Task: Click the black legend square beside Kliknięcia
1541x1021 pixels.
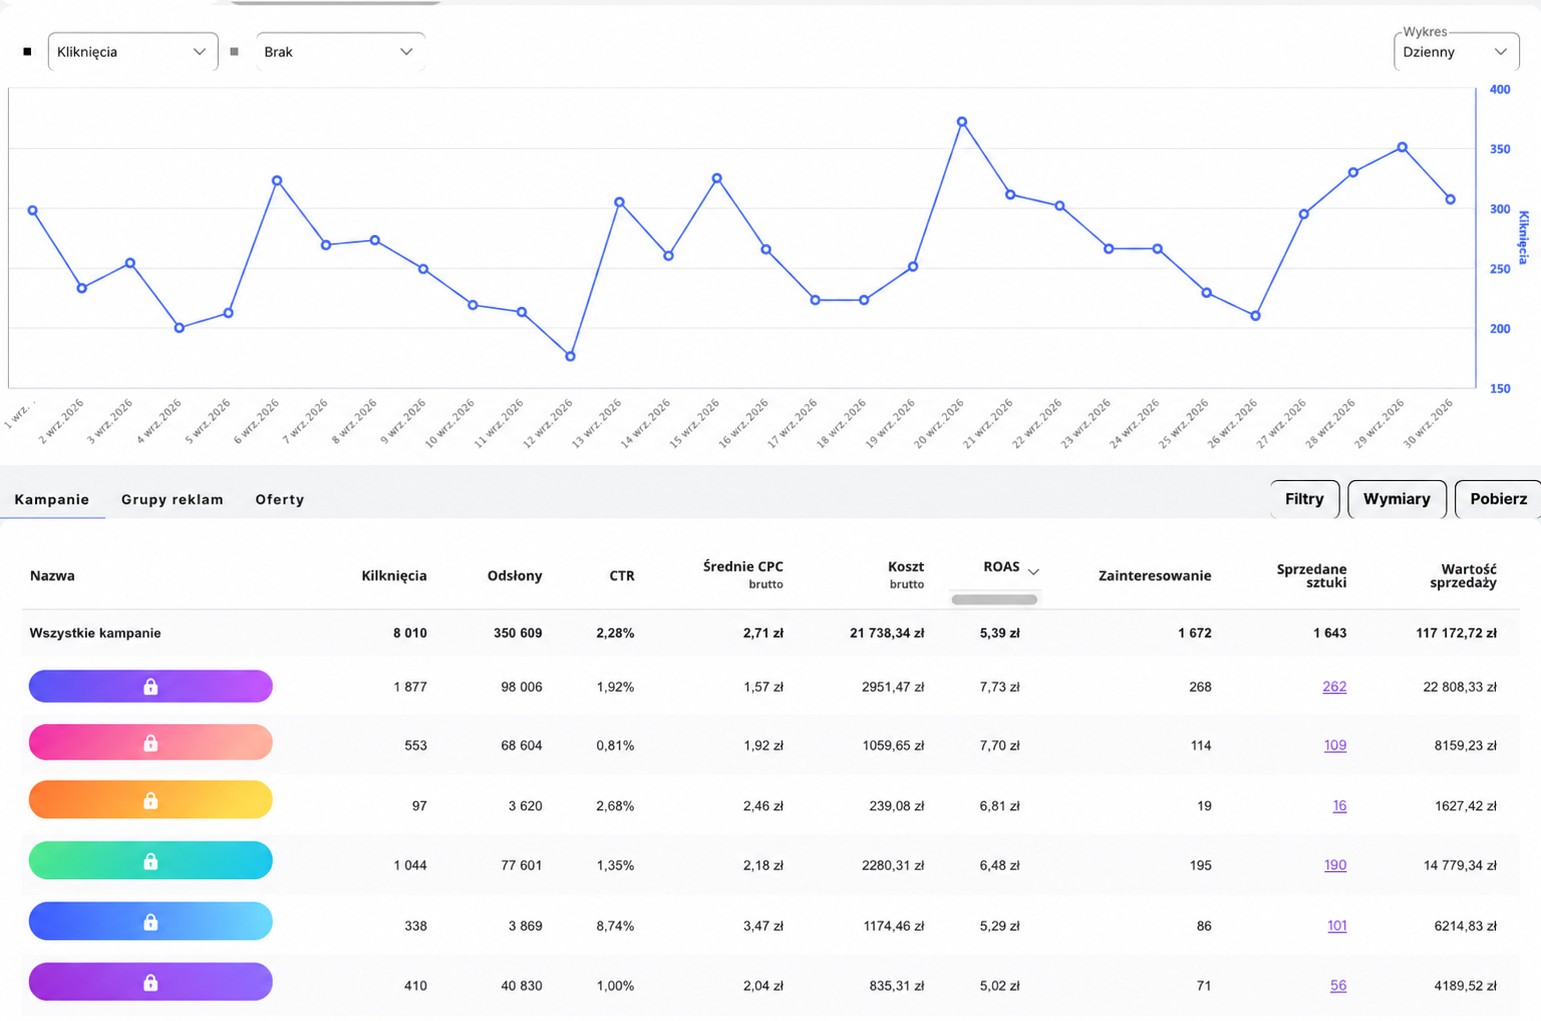Action: tap(27, 52)
